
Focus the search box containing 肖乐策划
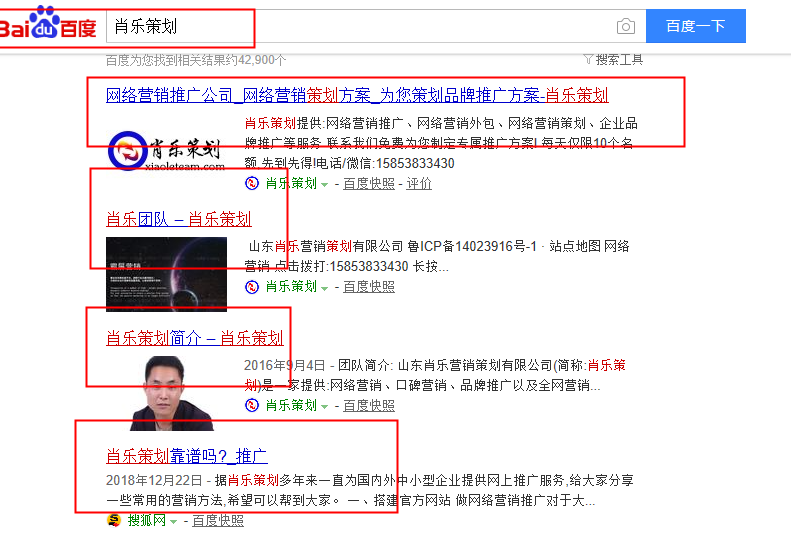360,27
